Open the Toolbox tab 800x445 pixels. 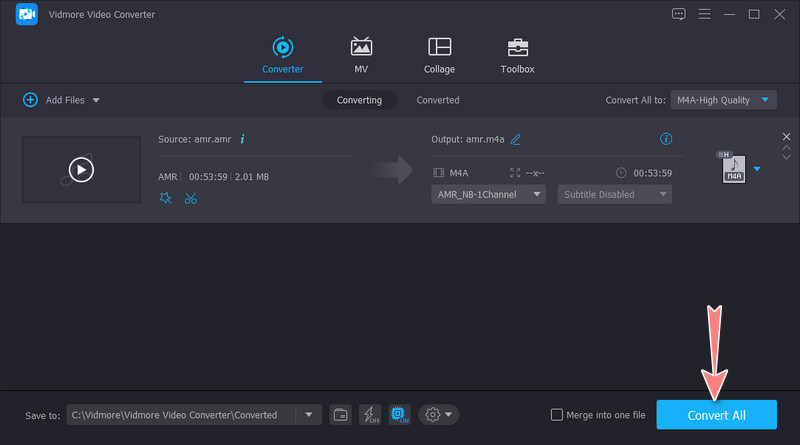pos(517,56)
